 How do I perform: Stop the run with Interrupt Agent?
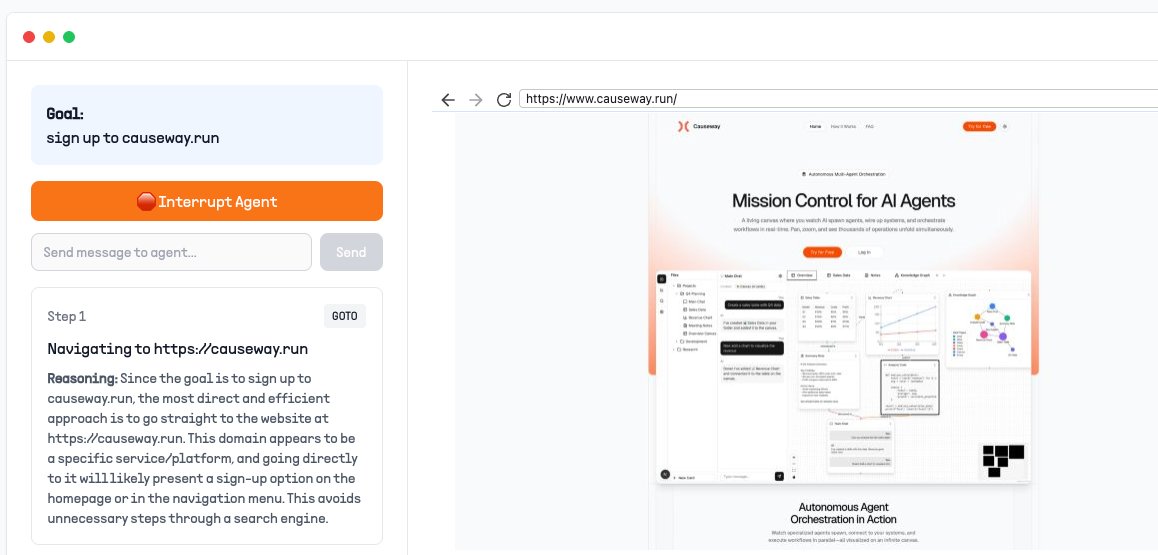pos(207,201)
